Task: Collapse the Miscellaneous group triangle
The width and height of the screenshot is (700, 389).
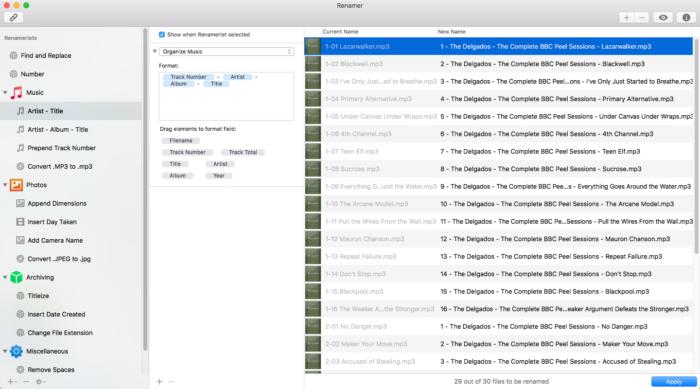Action: [x=5, y=351]
